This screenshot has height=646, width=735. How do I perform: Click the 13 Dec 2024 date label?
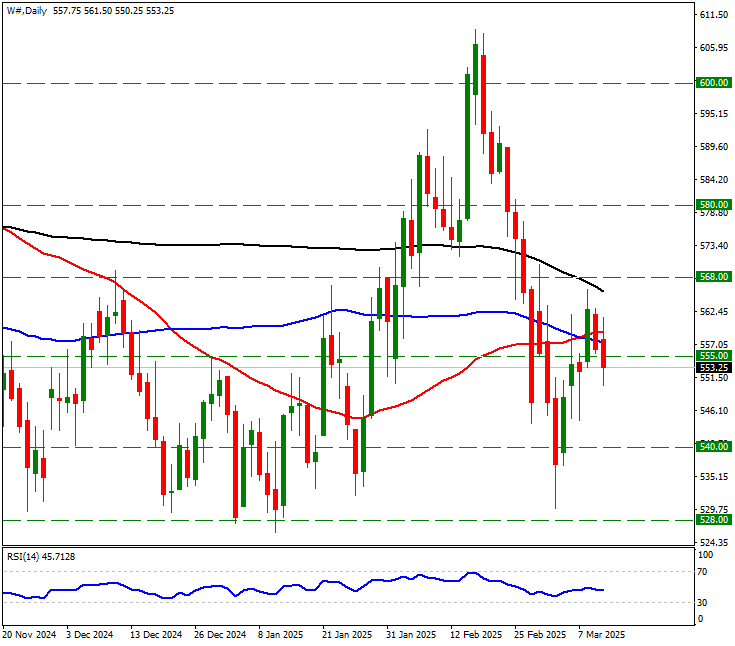(x=156, y=635)
